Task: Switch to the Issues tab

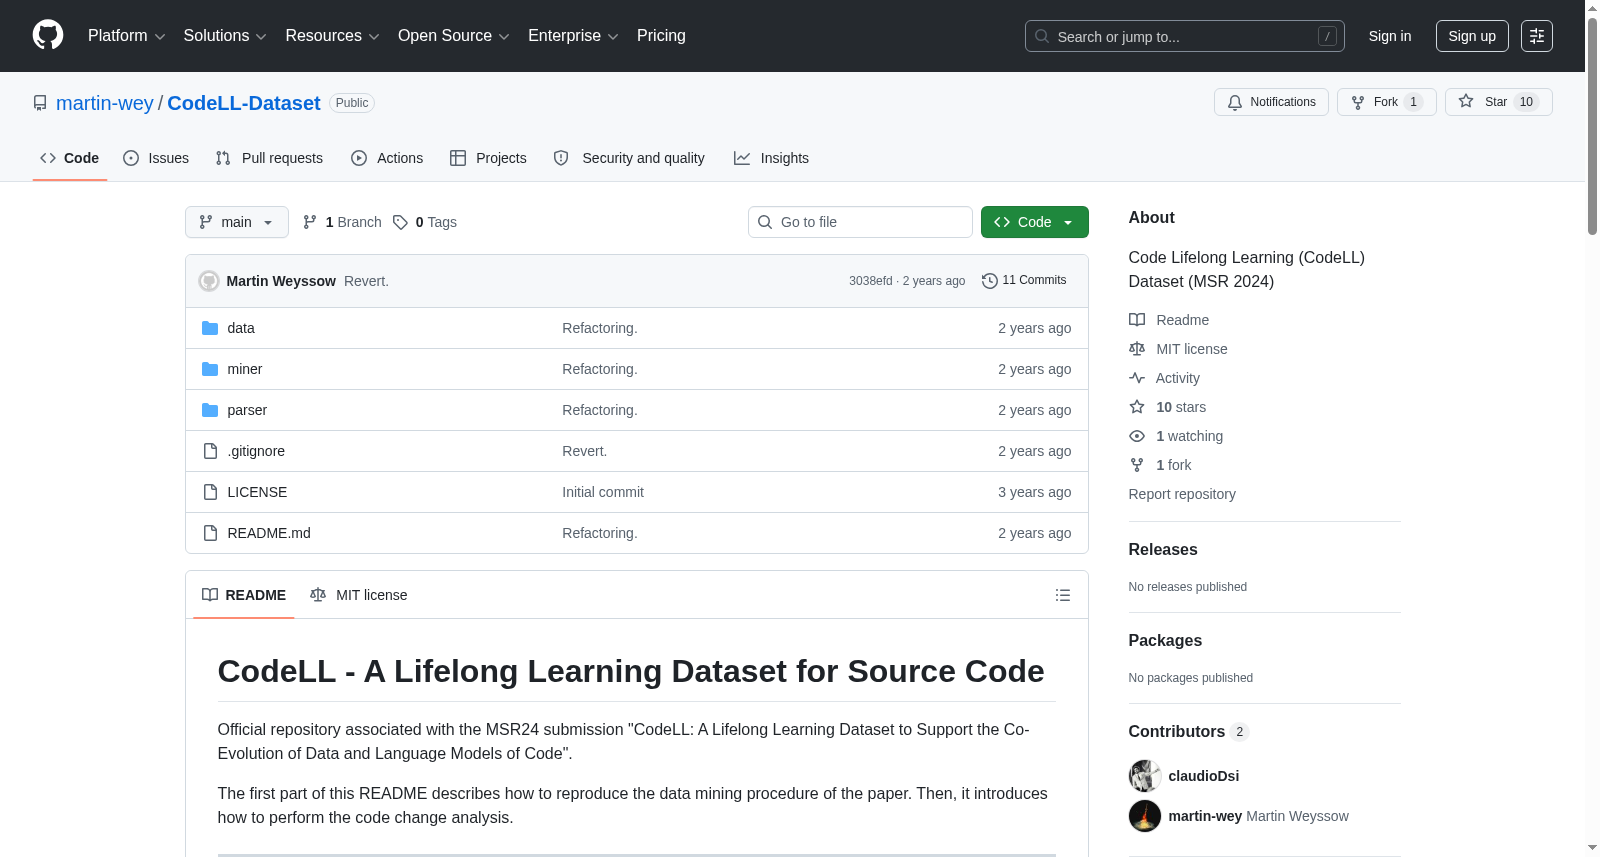Action: coord(156,158)
